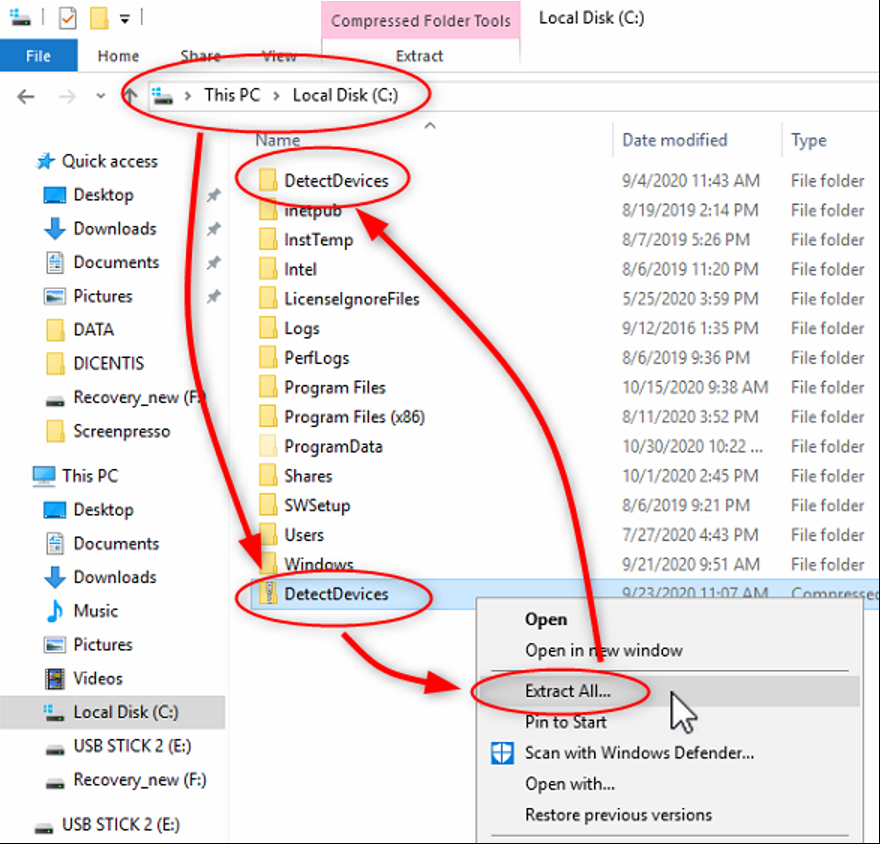
Task: Select the Shares folder
Action: point(308,476)
